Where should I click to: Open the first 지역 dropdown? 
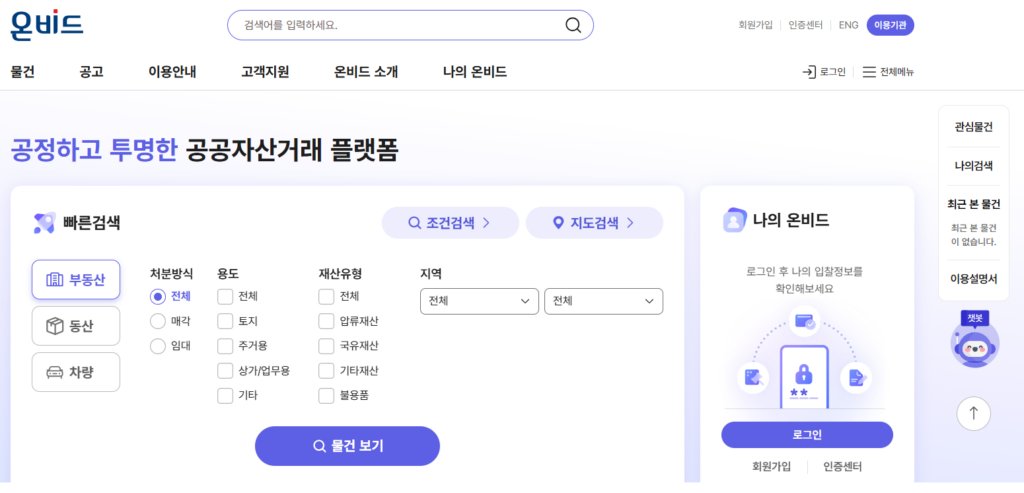pyautogui.click(x=479, y=301)
